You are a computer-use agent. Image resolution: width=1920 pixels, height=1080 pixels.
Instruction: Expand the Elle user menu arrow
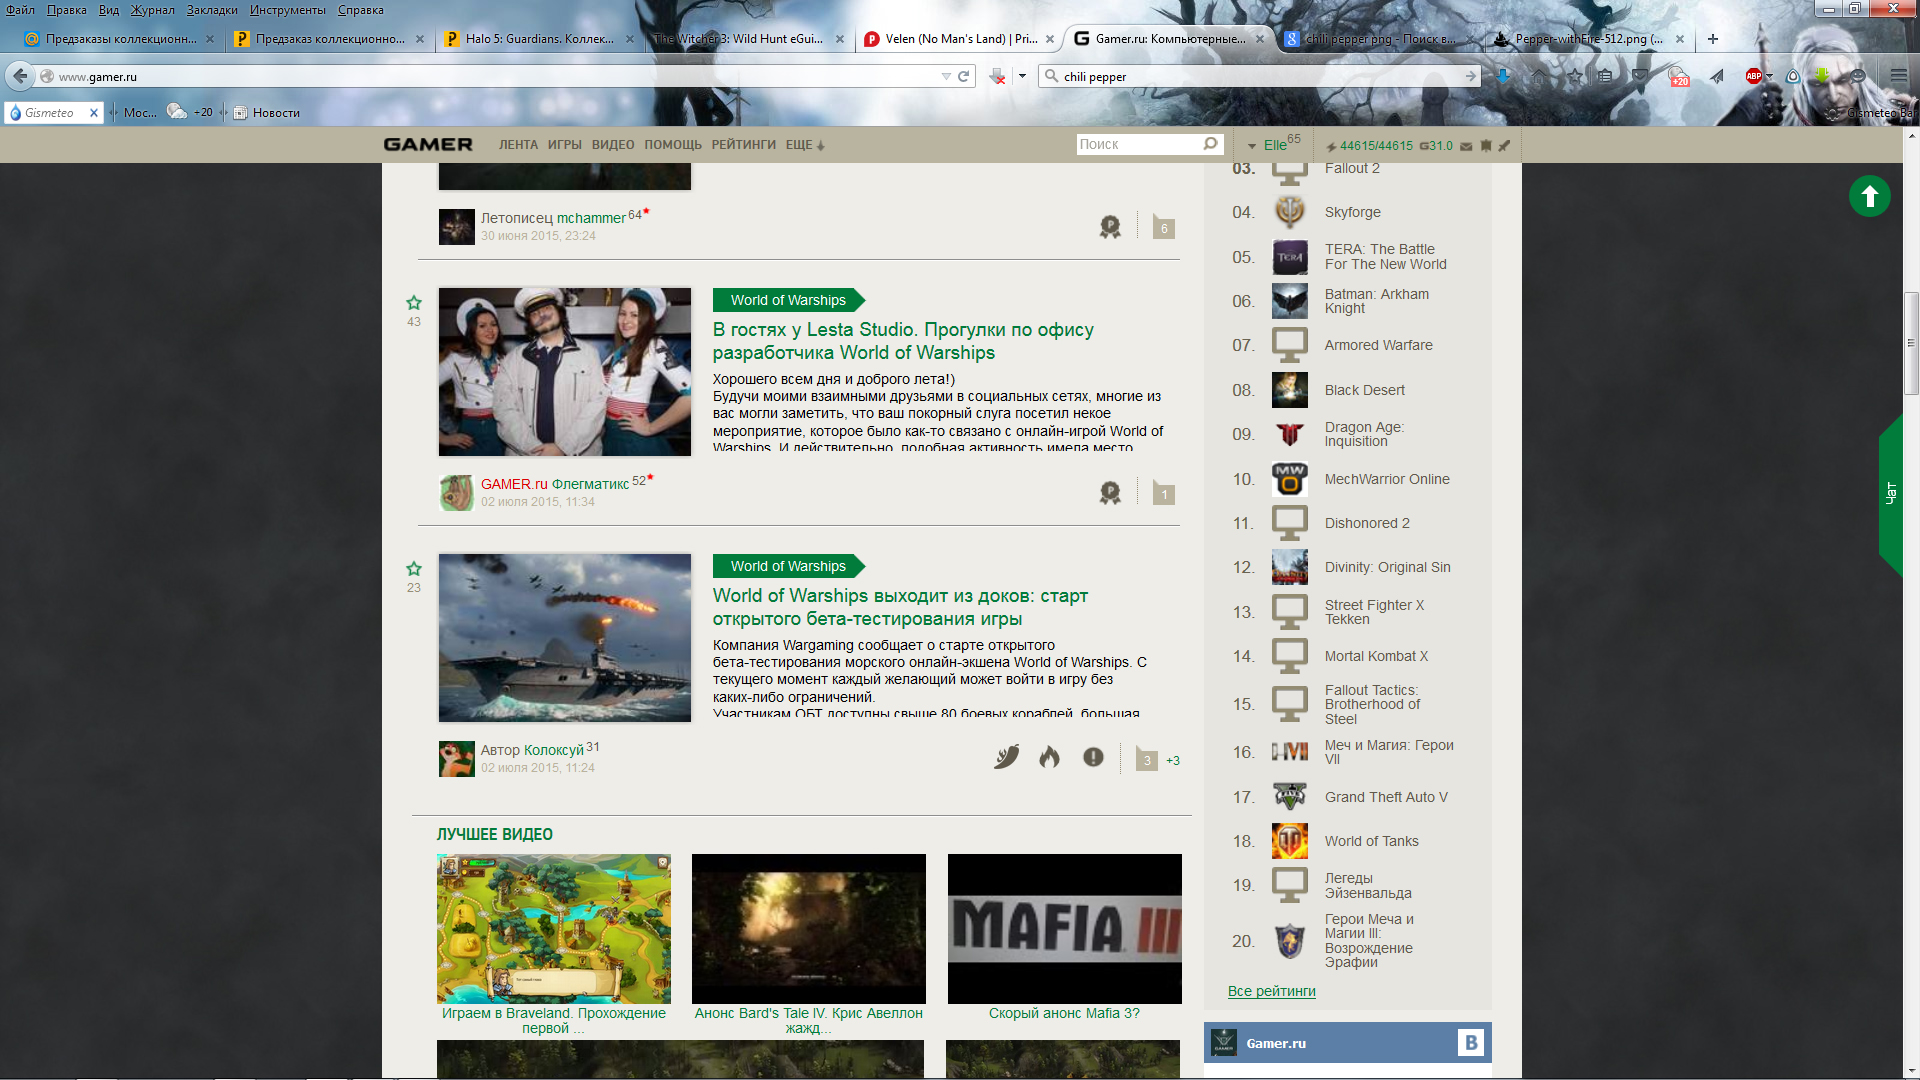tap(1252, 146)
